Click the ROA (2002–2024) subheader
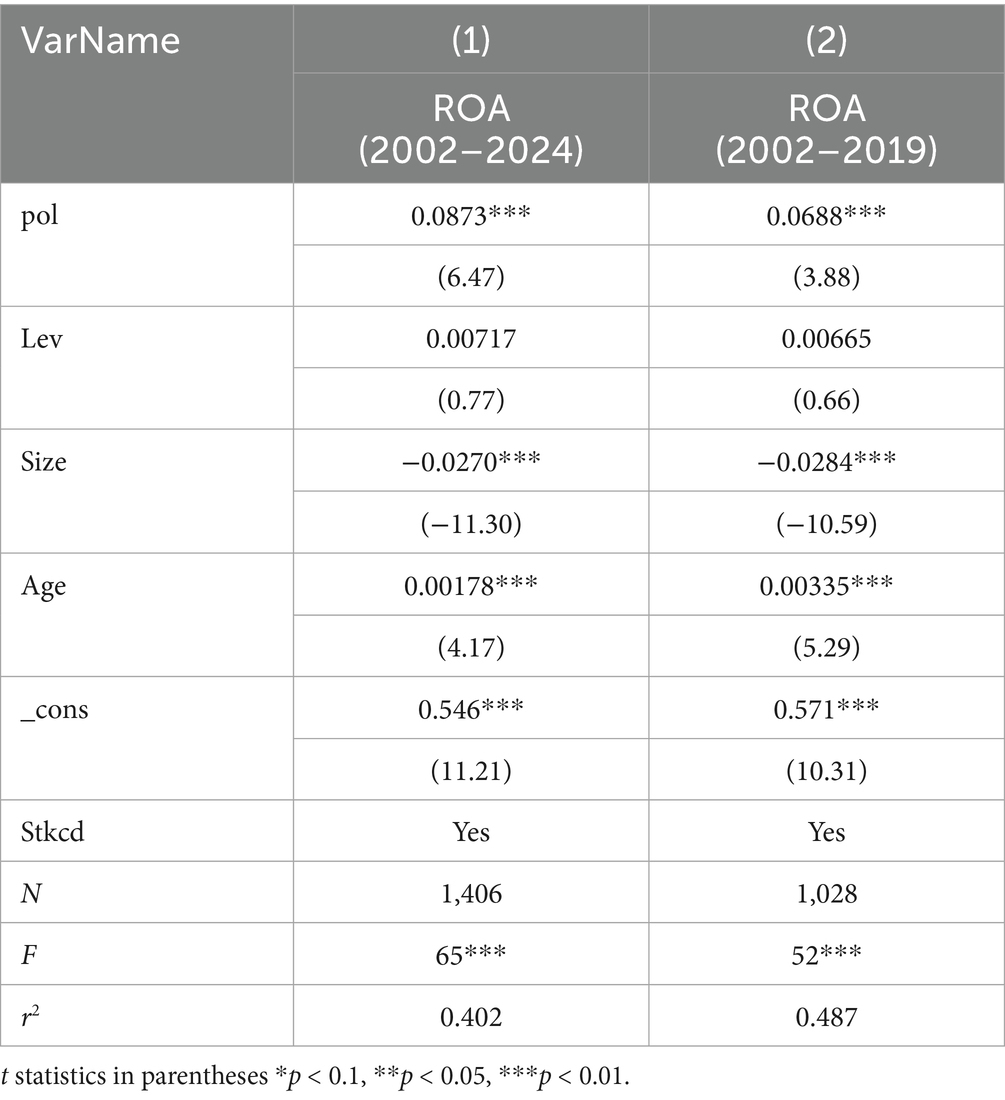This screenshot has width=1005, height=1100. [x=471, y=127]
